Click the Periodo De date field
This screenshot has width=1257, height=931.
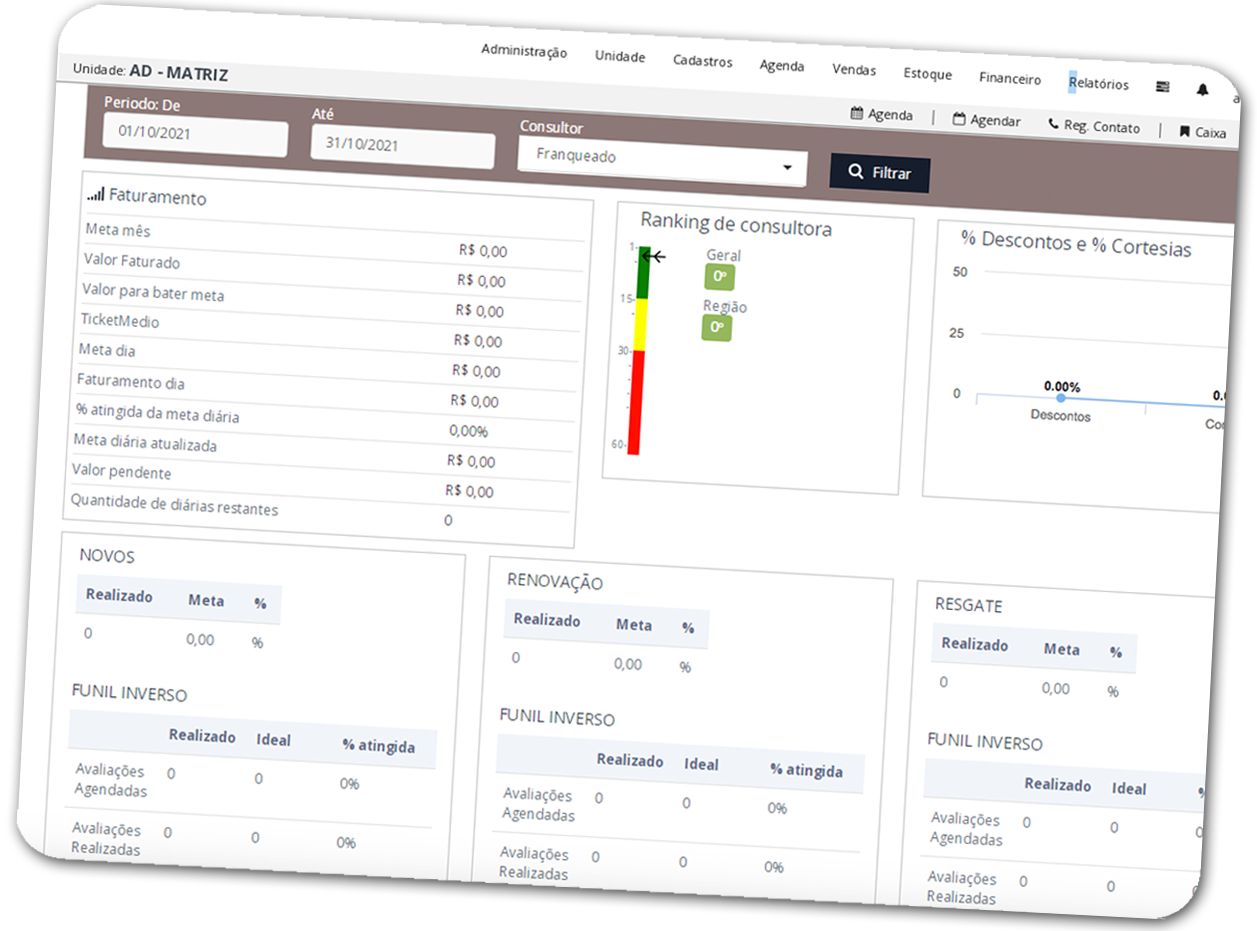(195, 136)
